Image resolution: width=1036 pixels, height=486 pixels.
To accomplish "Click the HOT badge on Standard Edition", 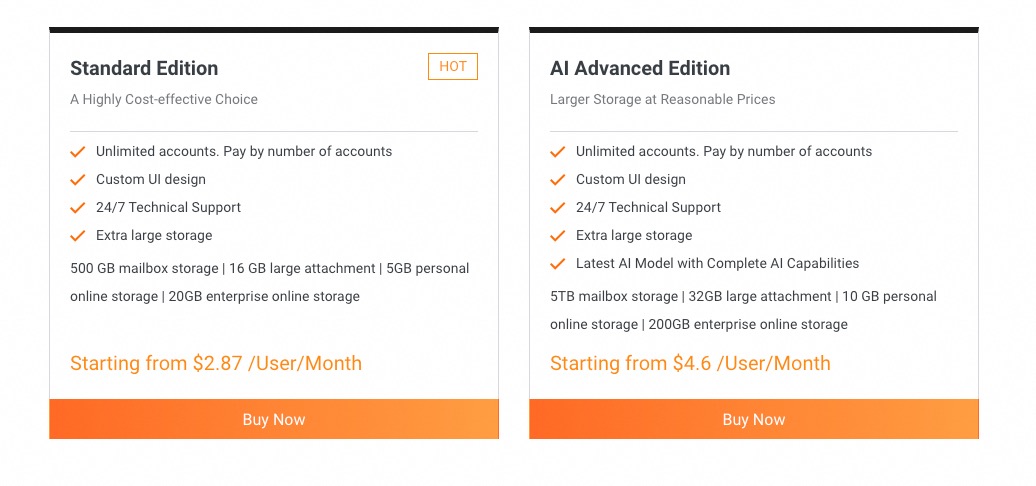I will [x=453, y=67].
